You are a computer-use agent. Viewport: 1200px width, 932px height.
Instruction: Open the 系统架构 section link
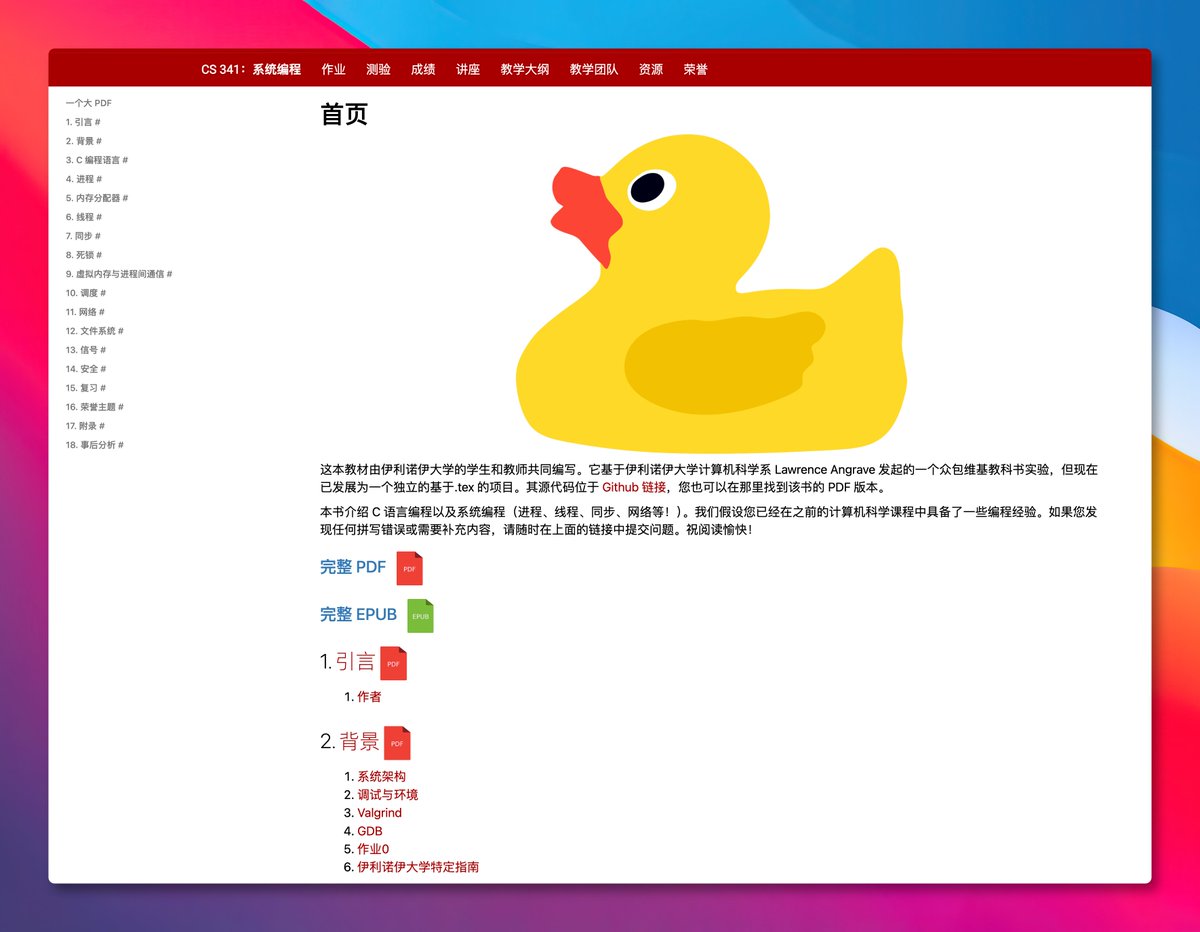pos(382,776)
